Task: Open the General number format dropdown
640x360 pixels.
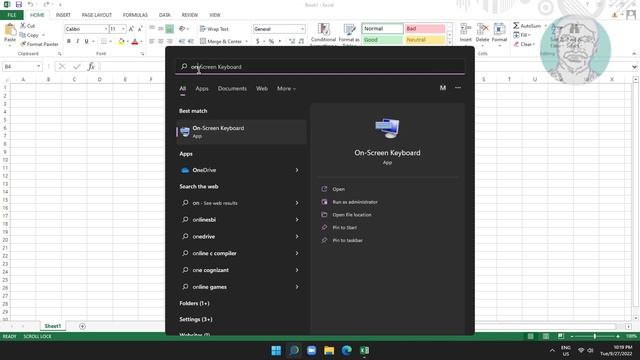Action: (302, 29)
